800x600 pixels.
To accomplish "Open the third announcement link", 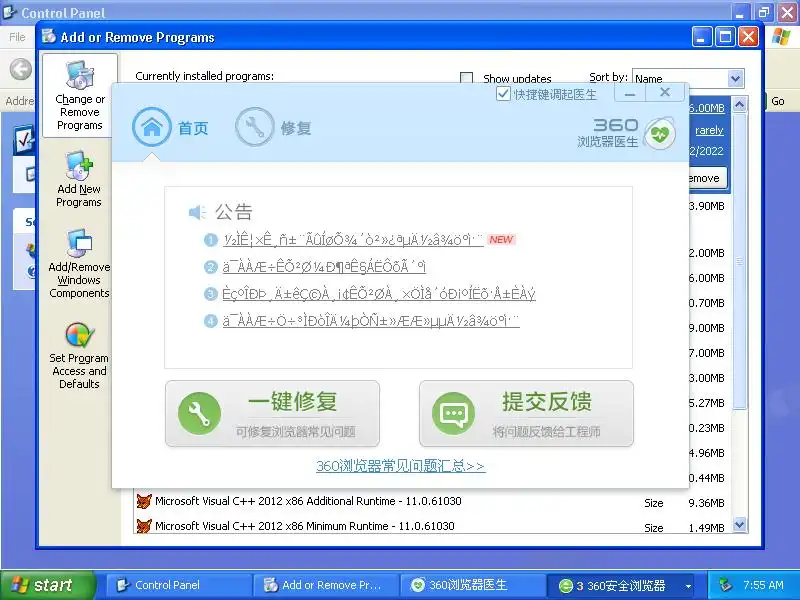I will coord(379,294).
